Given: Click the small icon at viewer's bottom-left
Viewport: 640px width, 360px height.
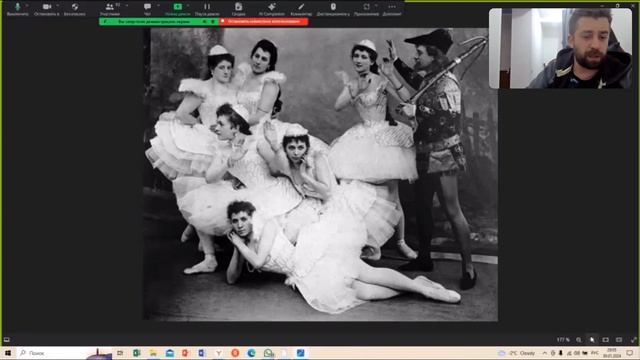Looking at the screenshot, I should [x=7, y=340].
